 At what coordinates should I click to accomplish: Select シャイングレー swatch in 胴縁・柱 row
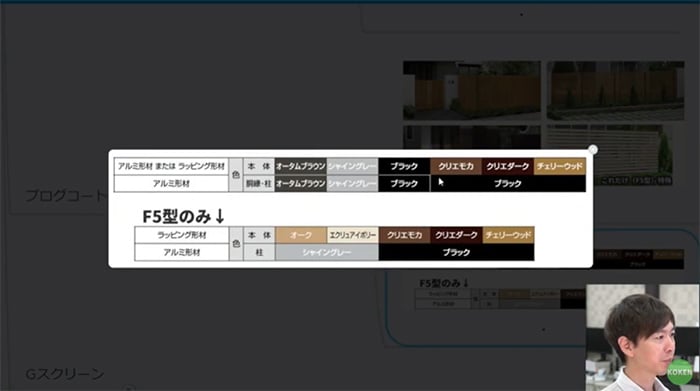pos(352,183)
